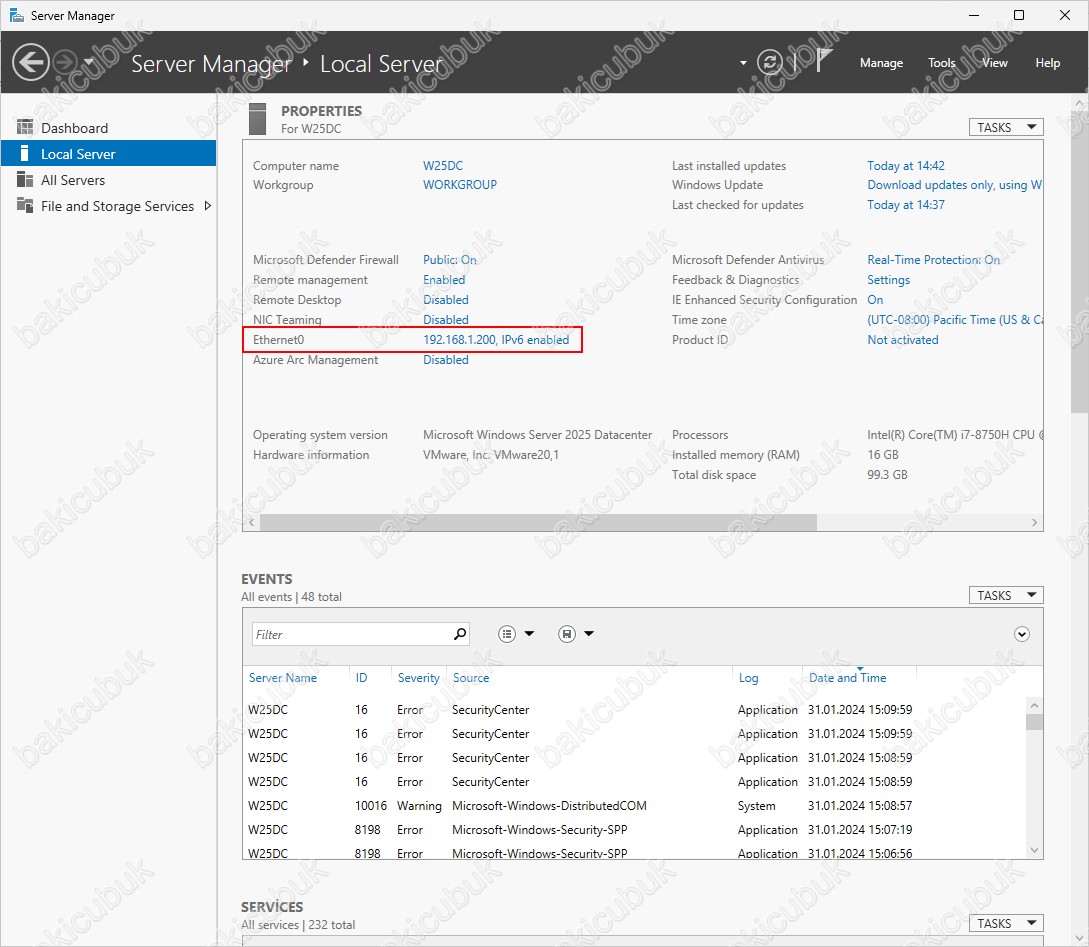
Task: Click the back navigation arrow
Action: (31, 62)
